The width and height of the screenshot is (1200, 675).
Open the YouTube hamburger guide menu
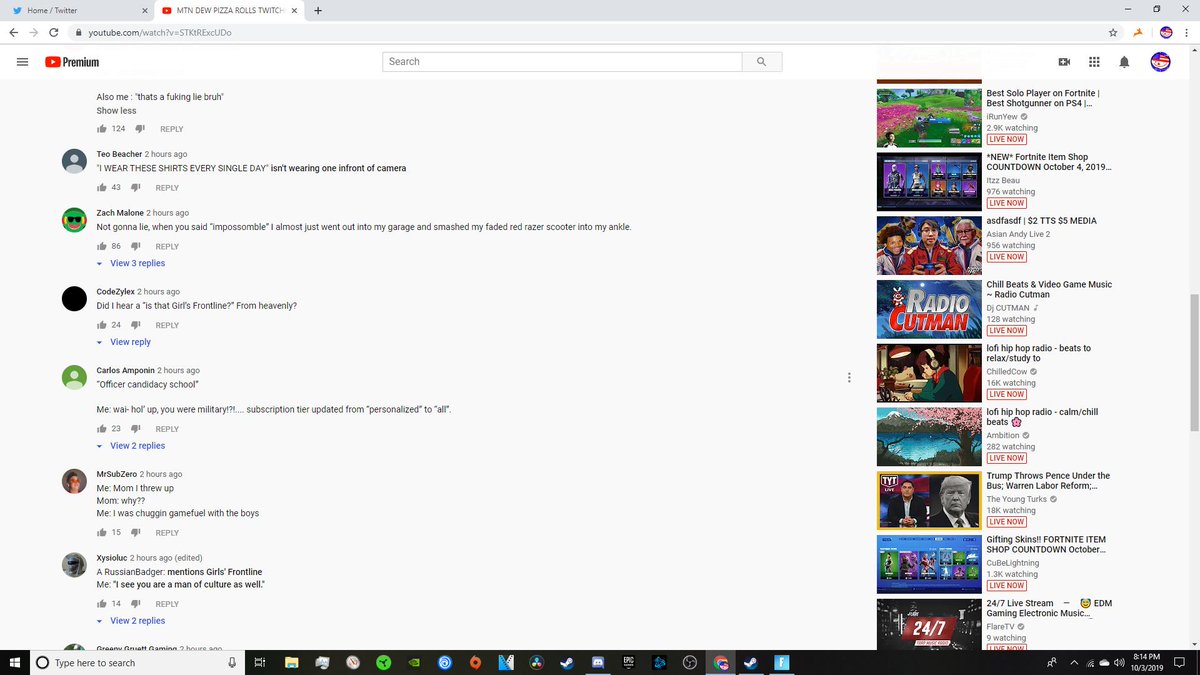(22, 62)
